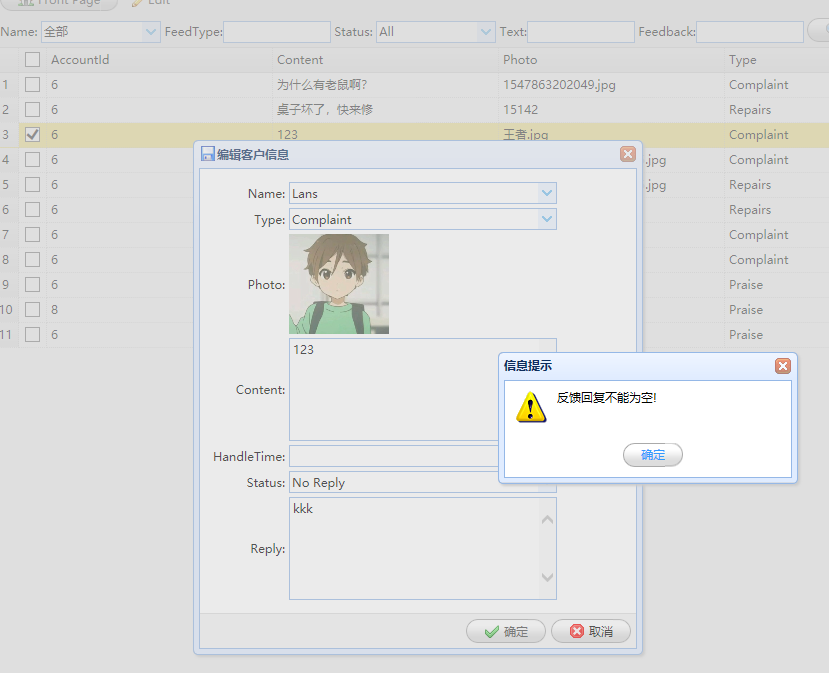
Task: Expand the Type dropdown showing Complaint
Action: [x=547, y=219]
